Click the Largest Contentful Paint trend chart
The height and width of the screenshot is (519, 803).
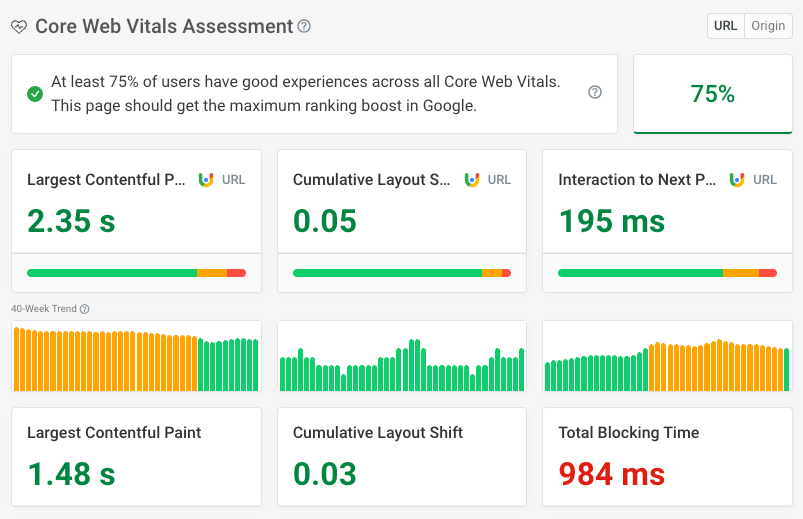136,359
